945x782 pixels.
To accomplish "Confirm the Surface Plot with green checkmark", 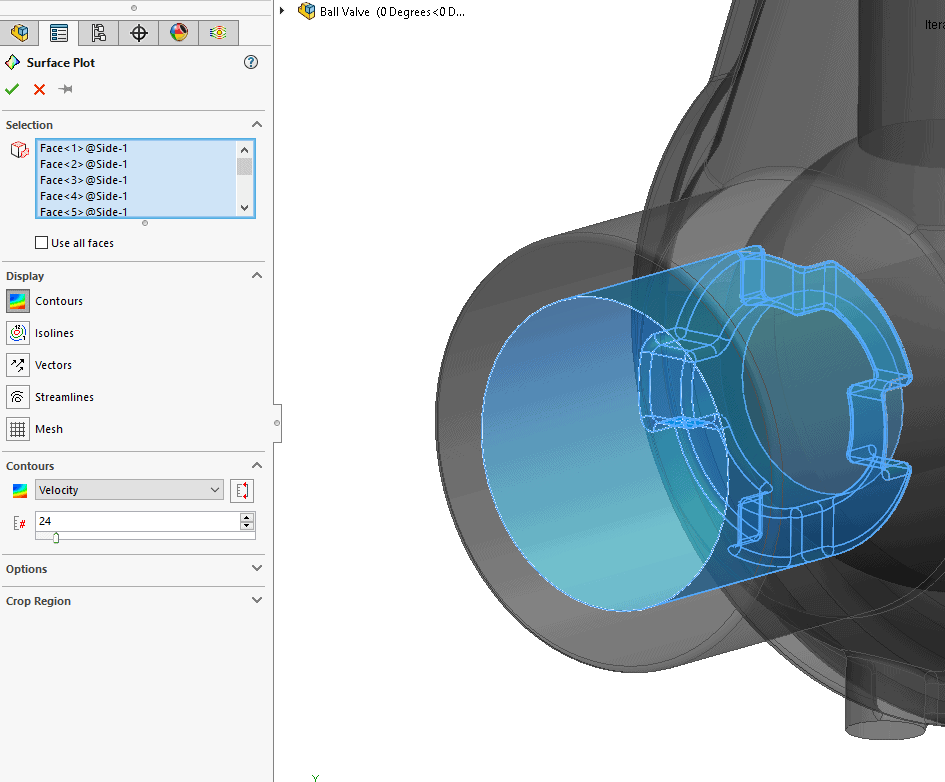I will 12,90.
